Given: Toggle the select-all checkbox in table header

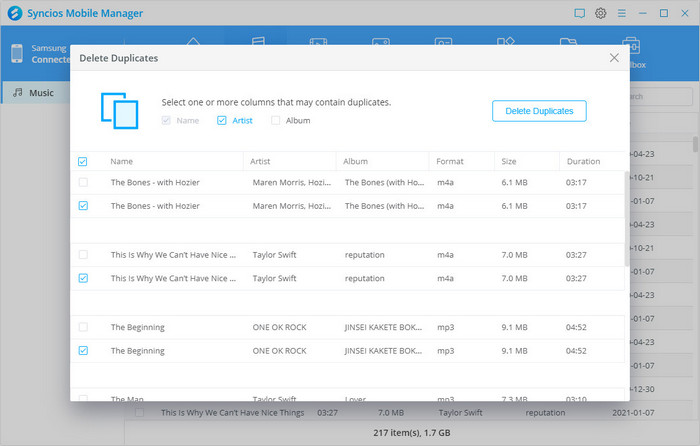Looking at the screenshot, I should coord(83,162).
